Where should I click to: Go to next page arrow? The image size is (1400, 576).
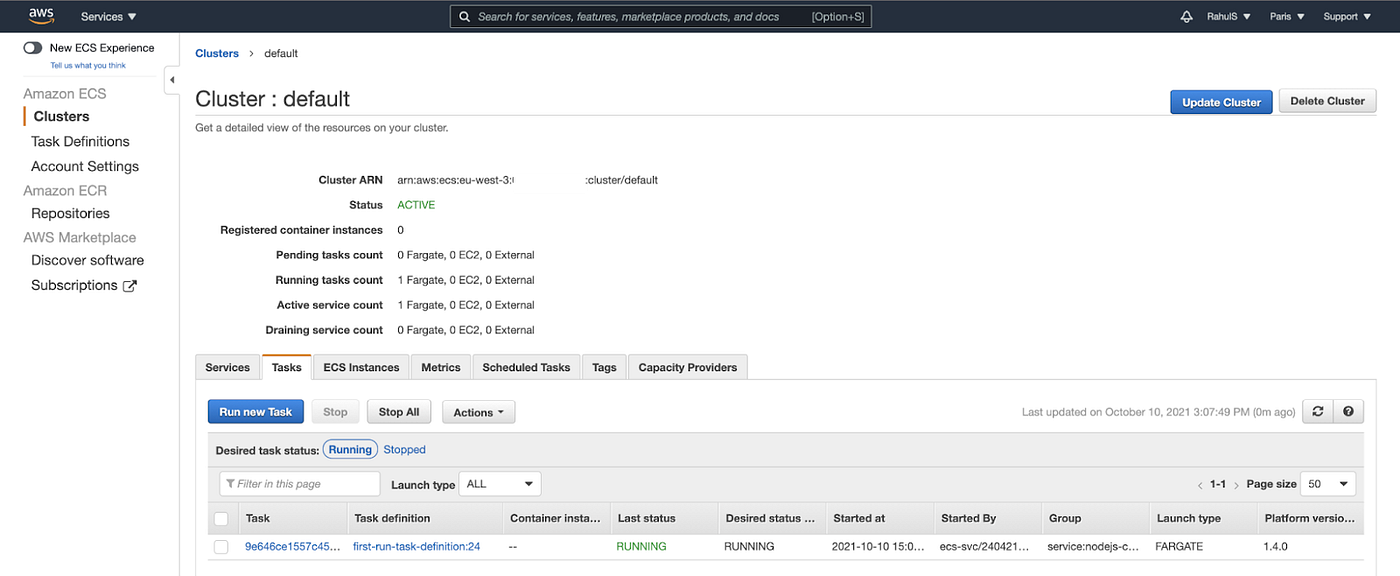[1236, 485]
